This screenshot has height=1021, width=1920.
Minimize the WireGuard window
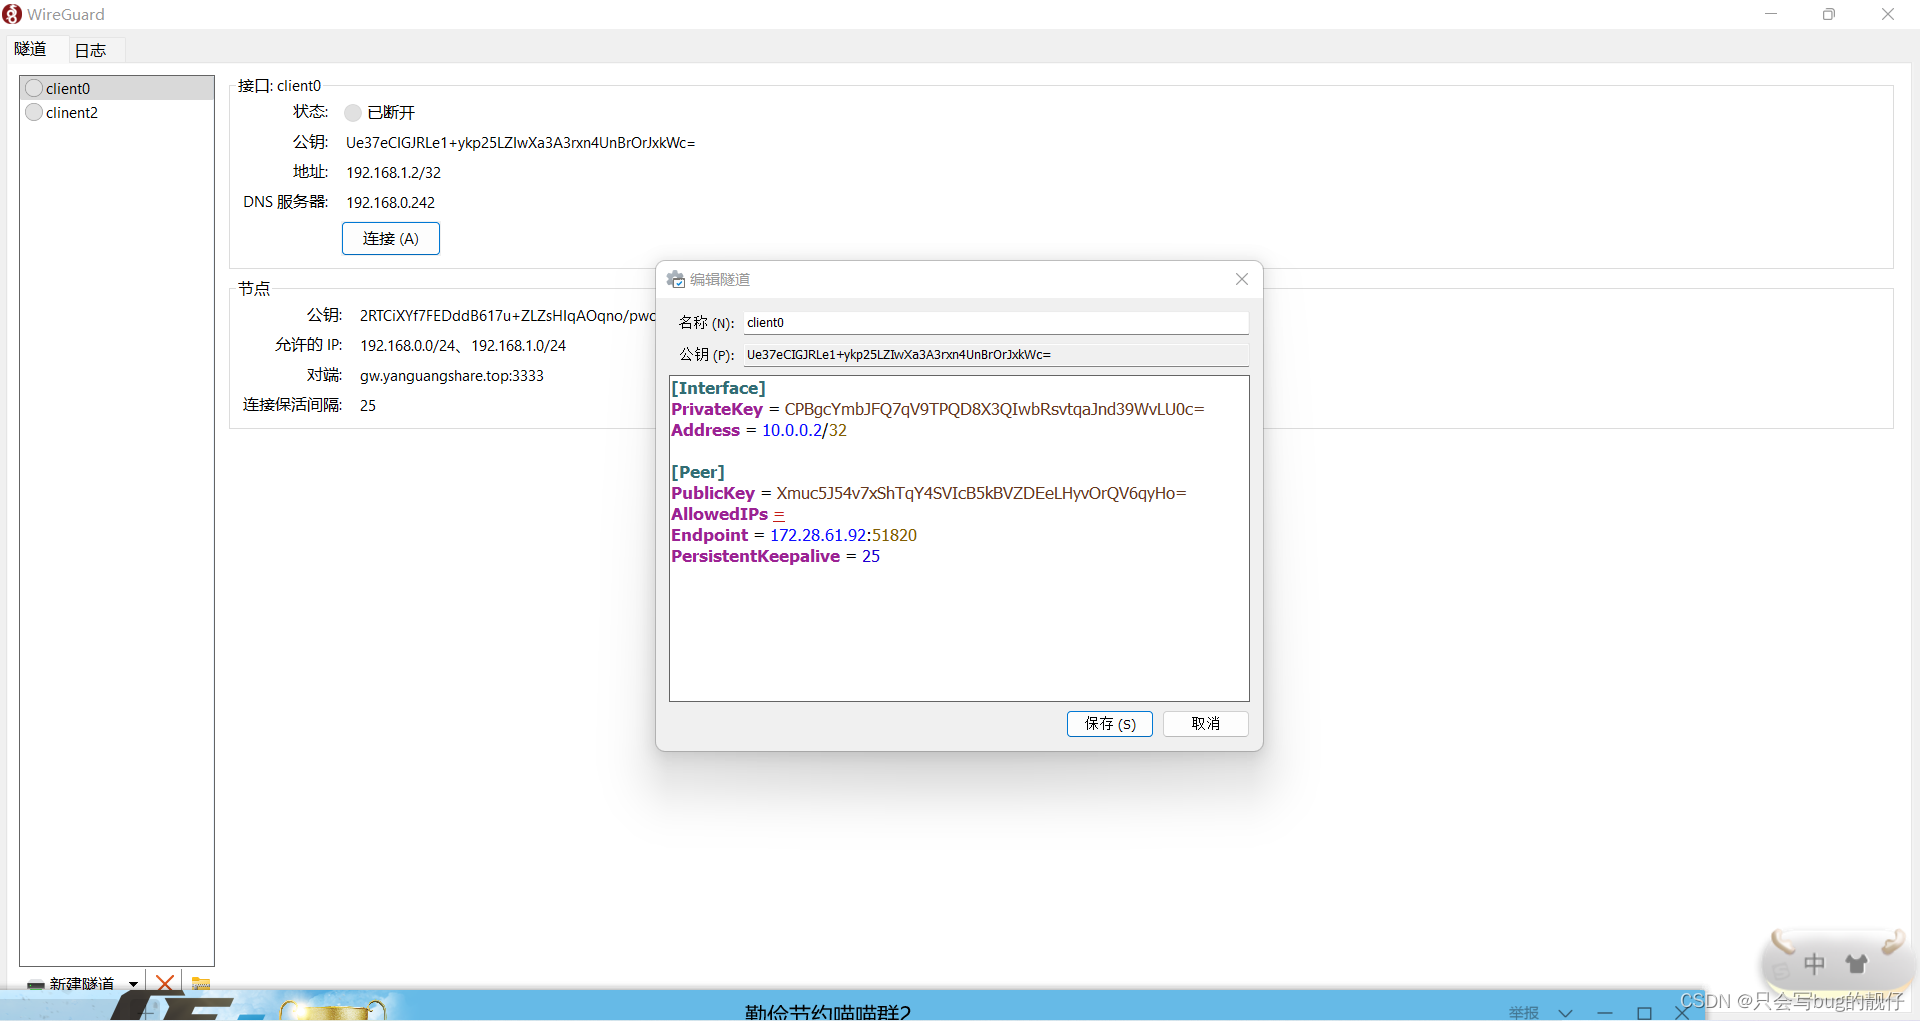coord(1771,14)
